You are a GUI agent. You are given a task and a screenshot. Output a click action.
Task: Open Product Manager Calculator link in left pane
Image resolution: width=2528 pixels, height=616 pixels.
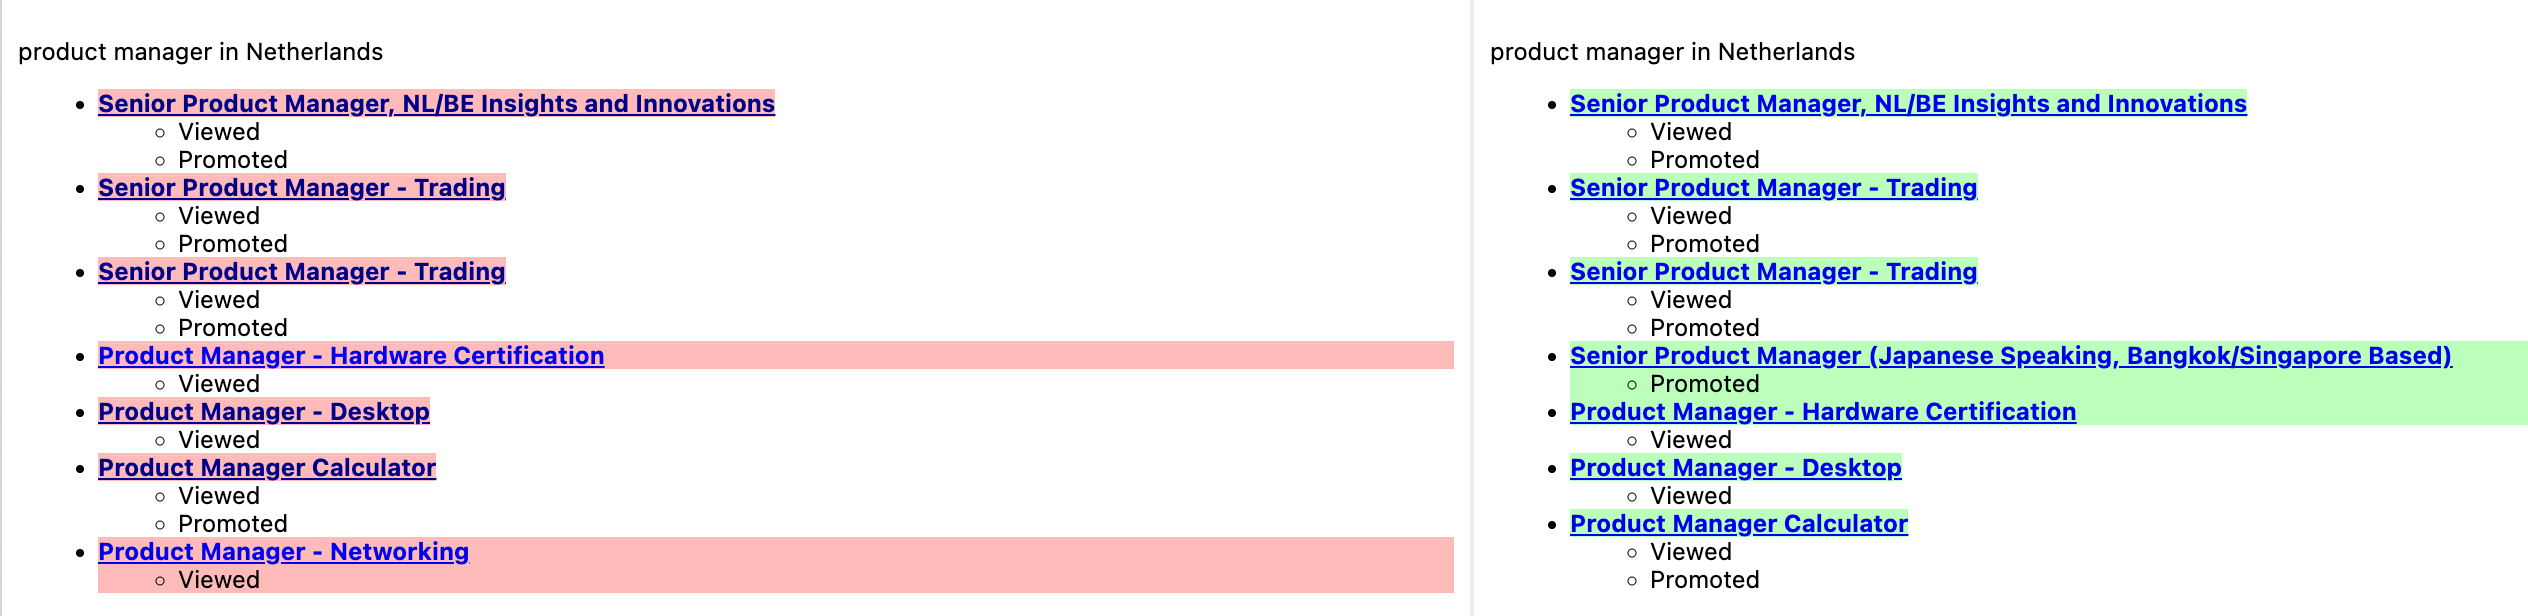(x=267, y=468)
